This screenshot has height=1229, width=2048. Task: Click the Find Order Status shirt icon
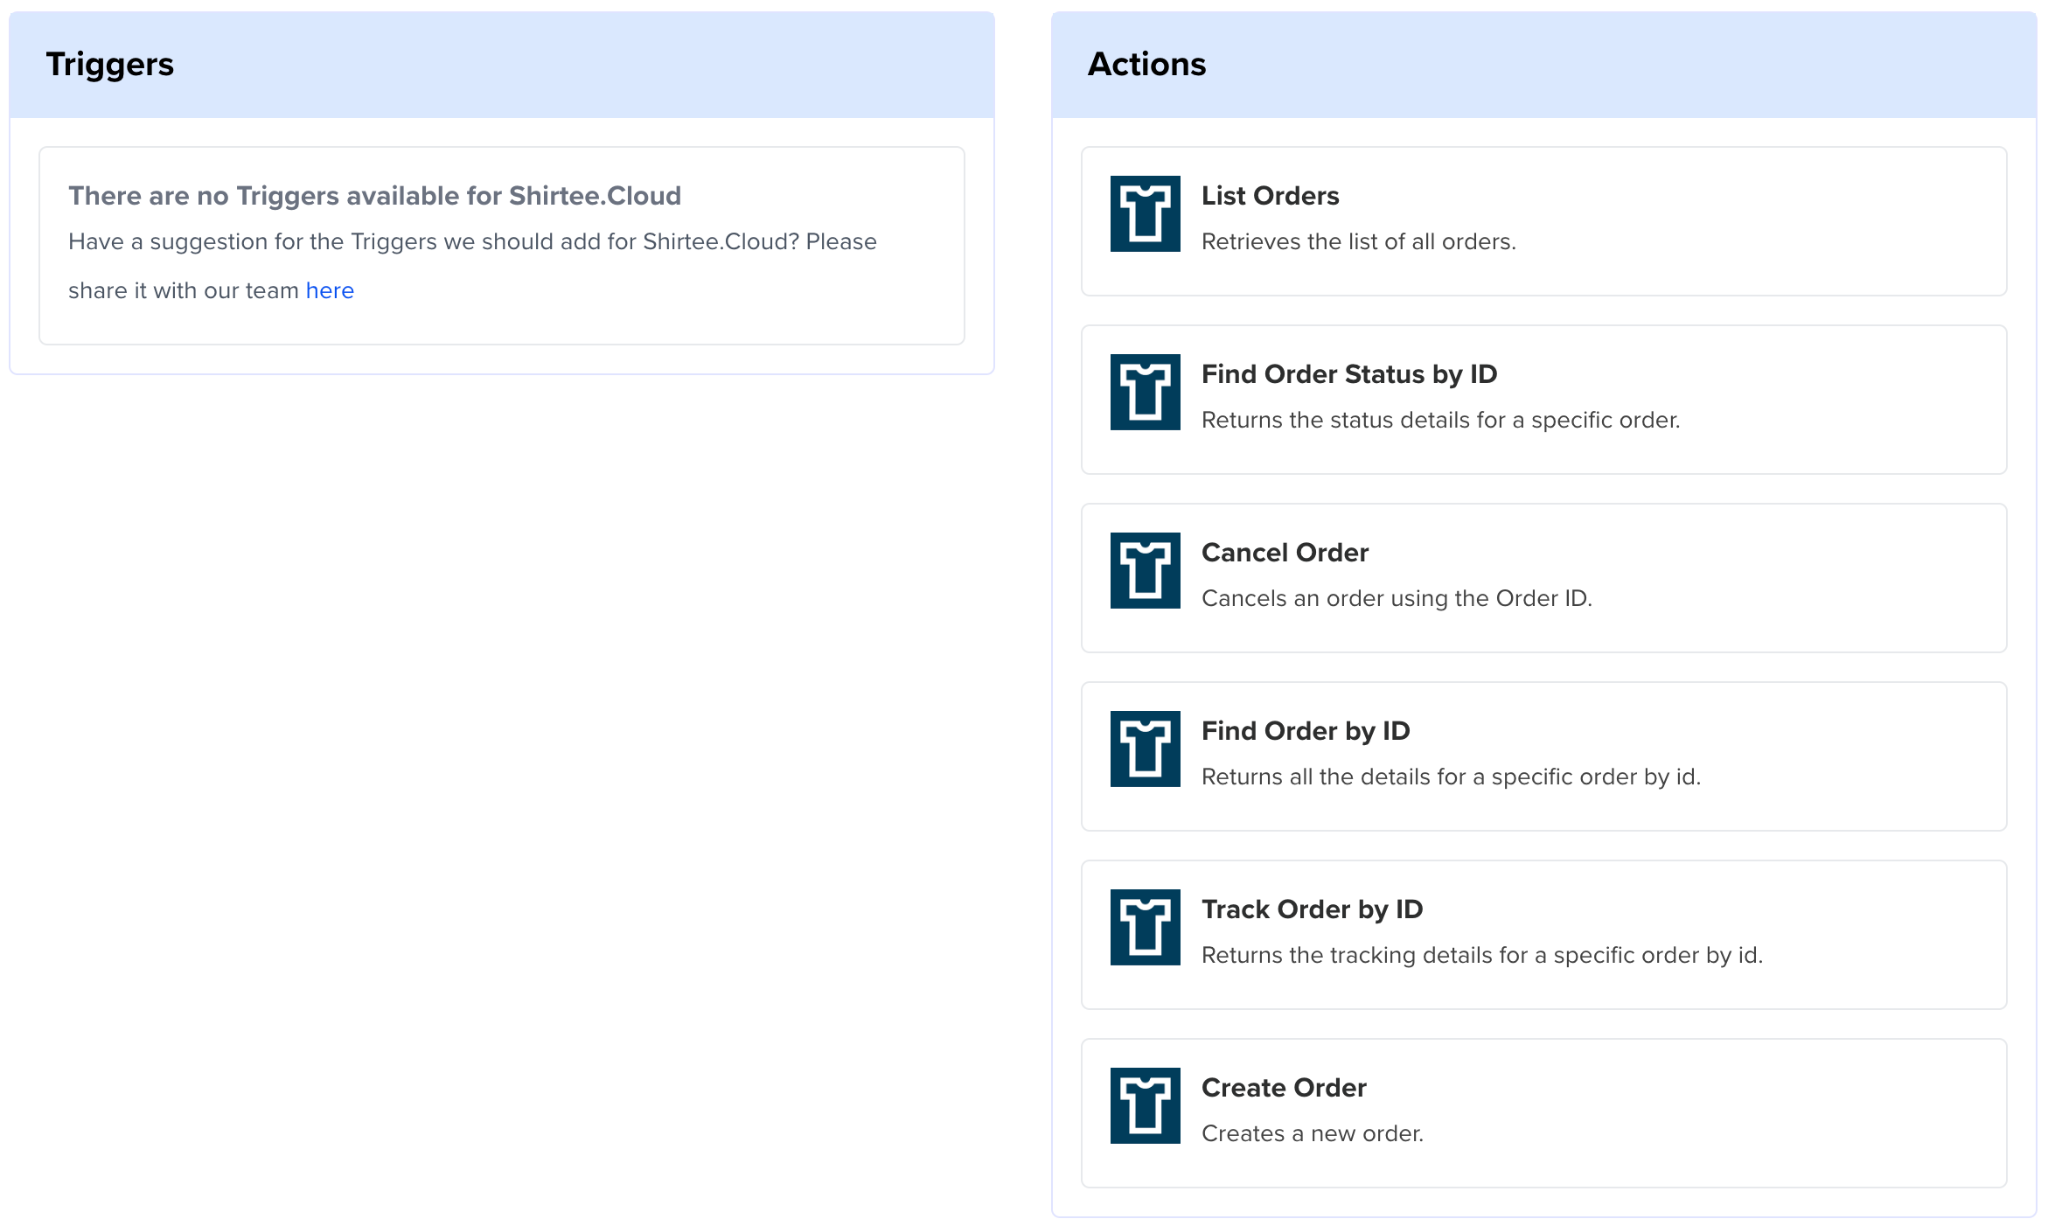[x=1144, y=392]
